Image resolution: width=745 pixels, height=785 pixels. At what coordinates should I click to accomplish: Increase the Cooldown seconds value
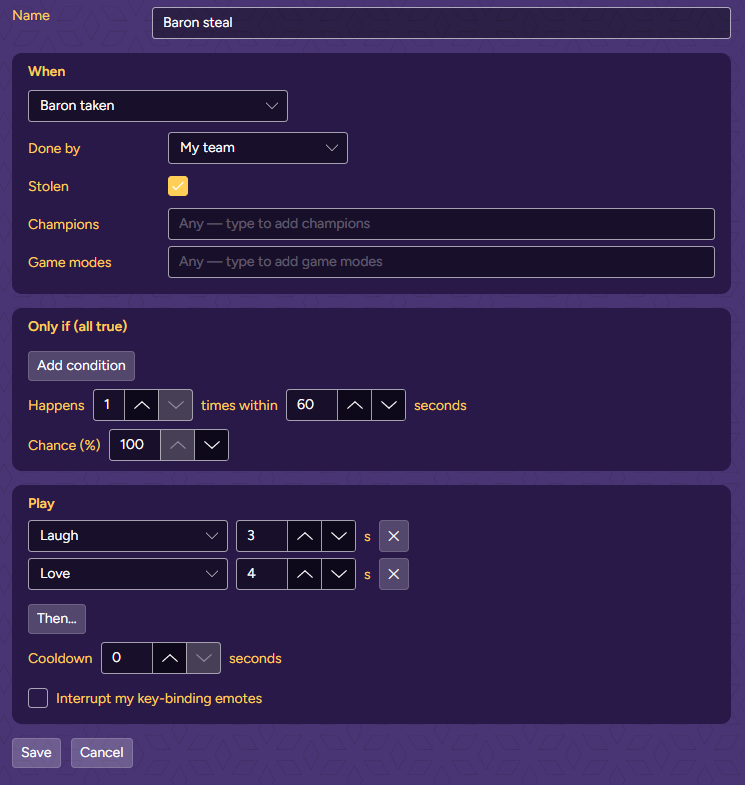point(169,658)
